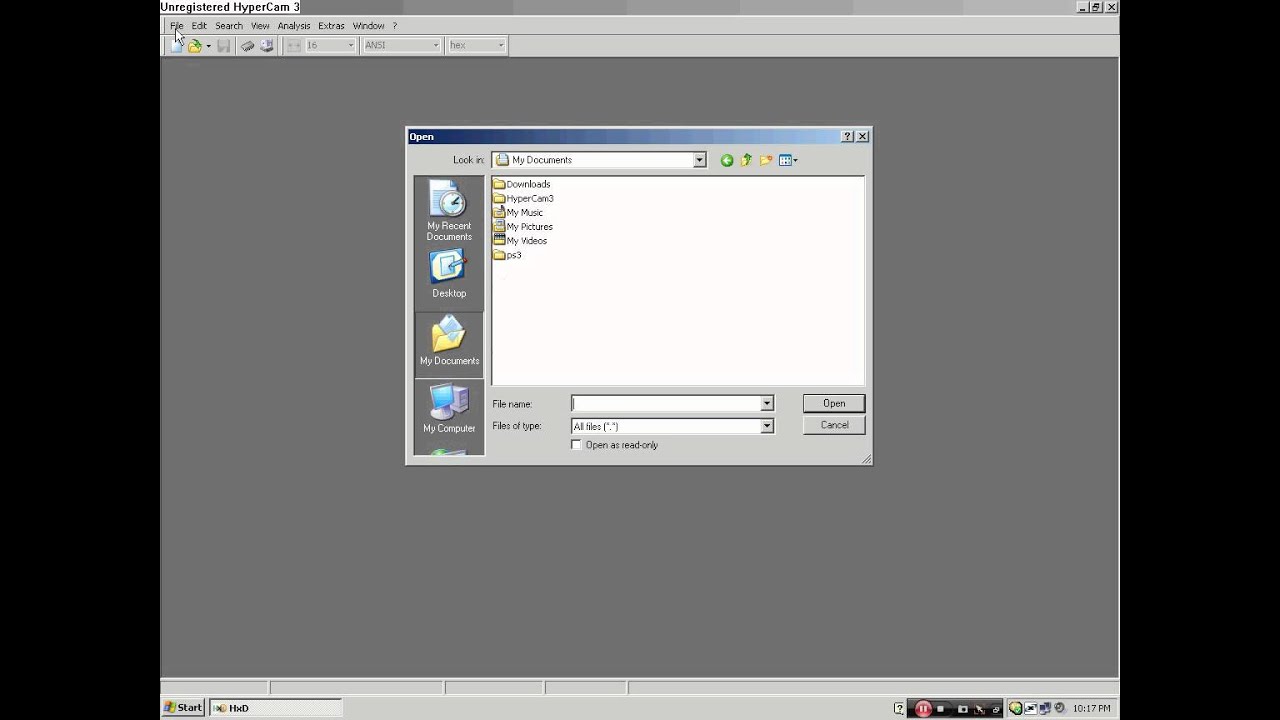Open the Extras menu
1280x720 pixels.
coord(331,26)
